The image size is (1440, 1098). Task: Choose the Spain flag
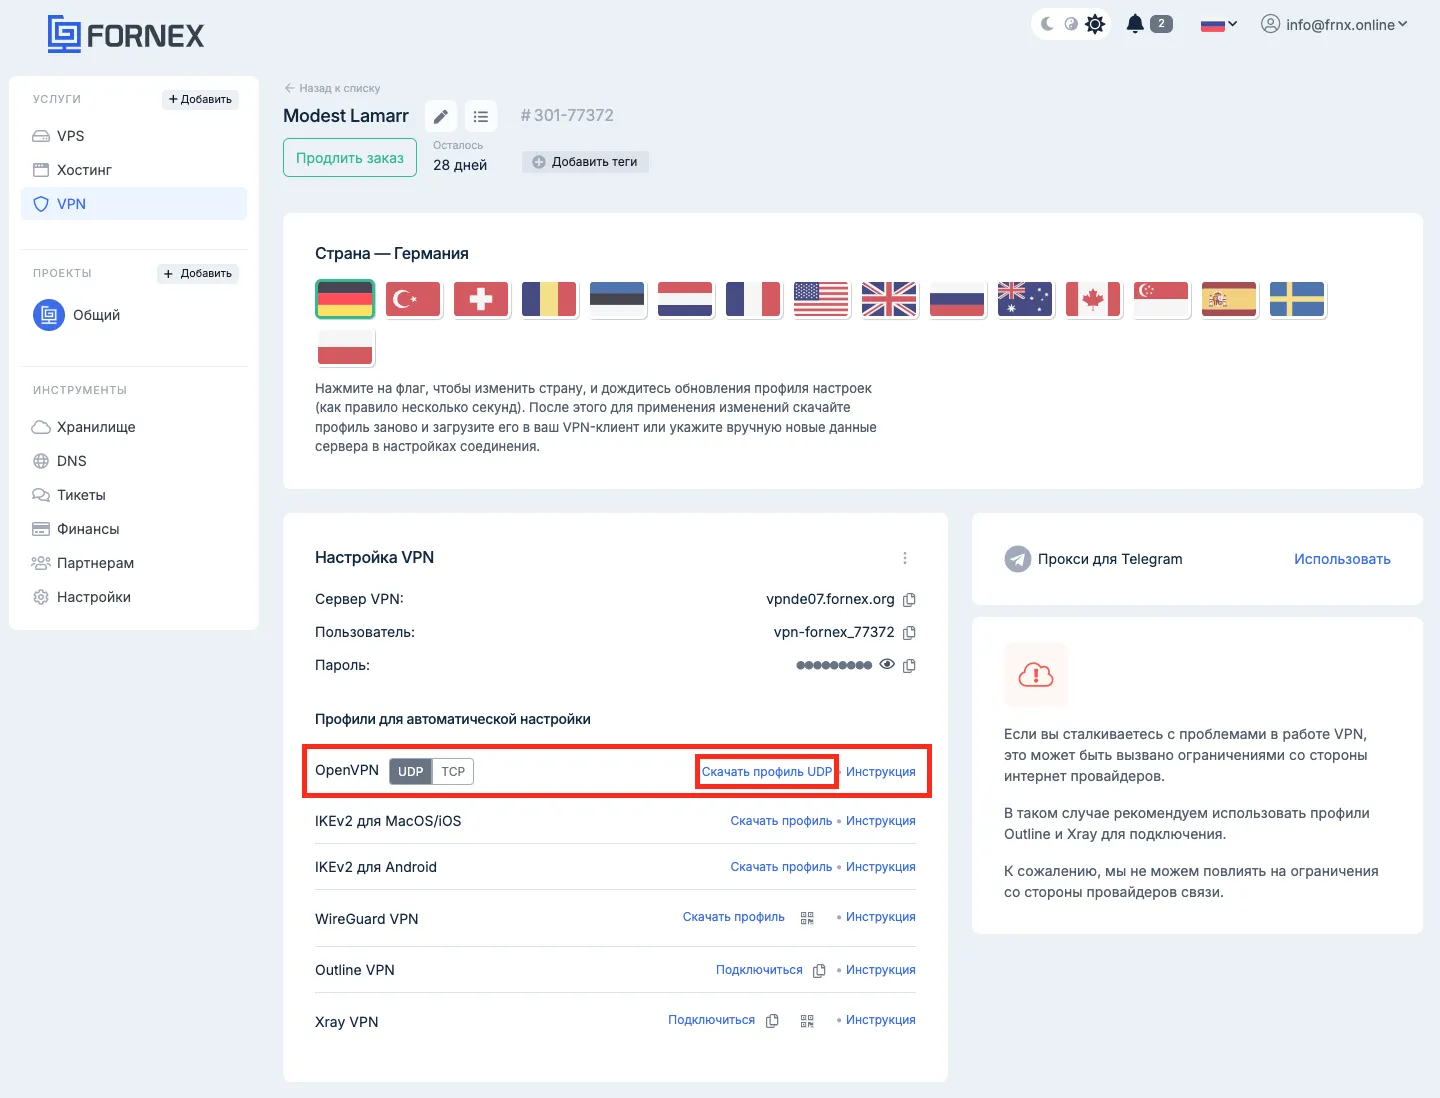(x=1229, y=299)
